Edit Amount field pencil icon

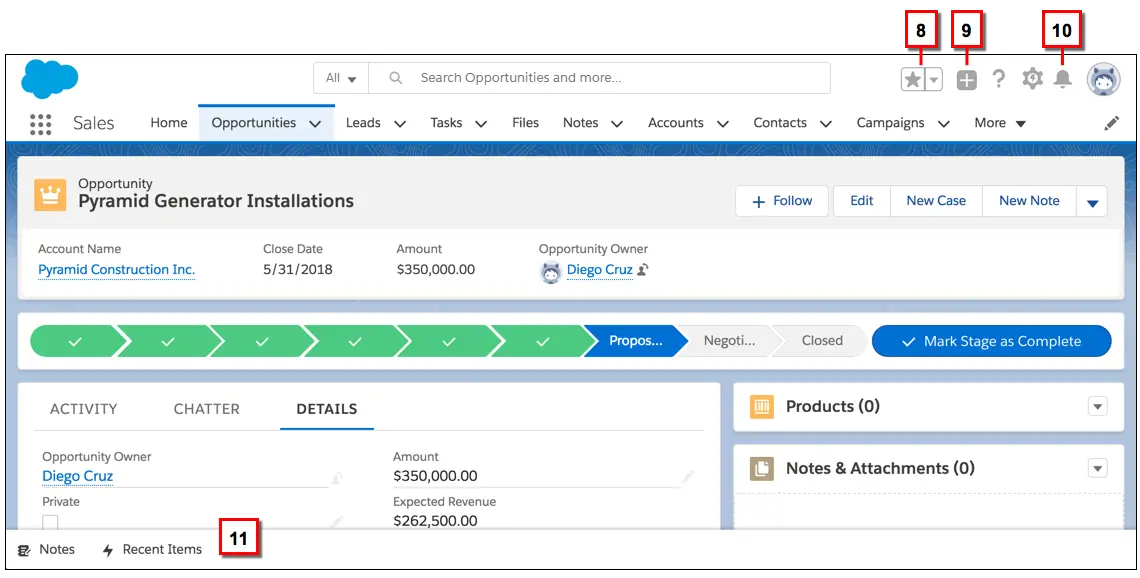click(688, 477)
